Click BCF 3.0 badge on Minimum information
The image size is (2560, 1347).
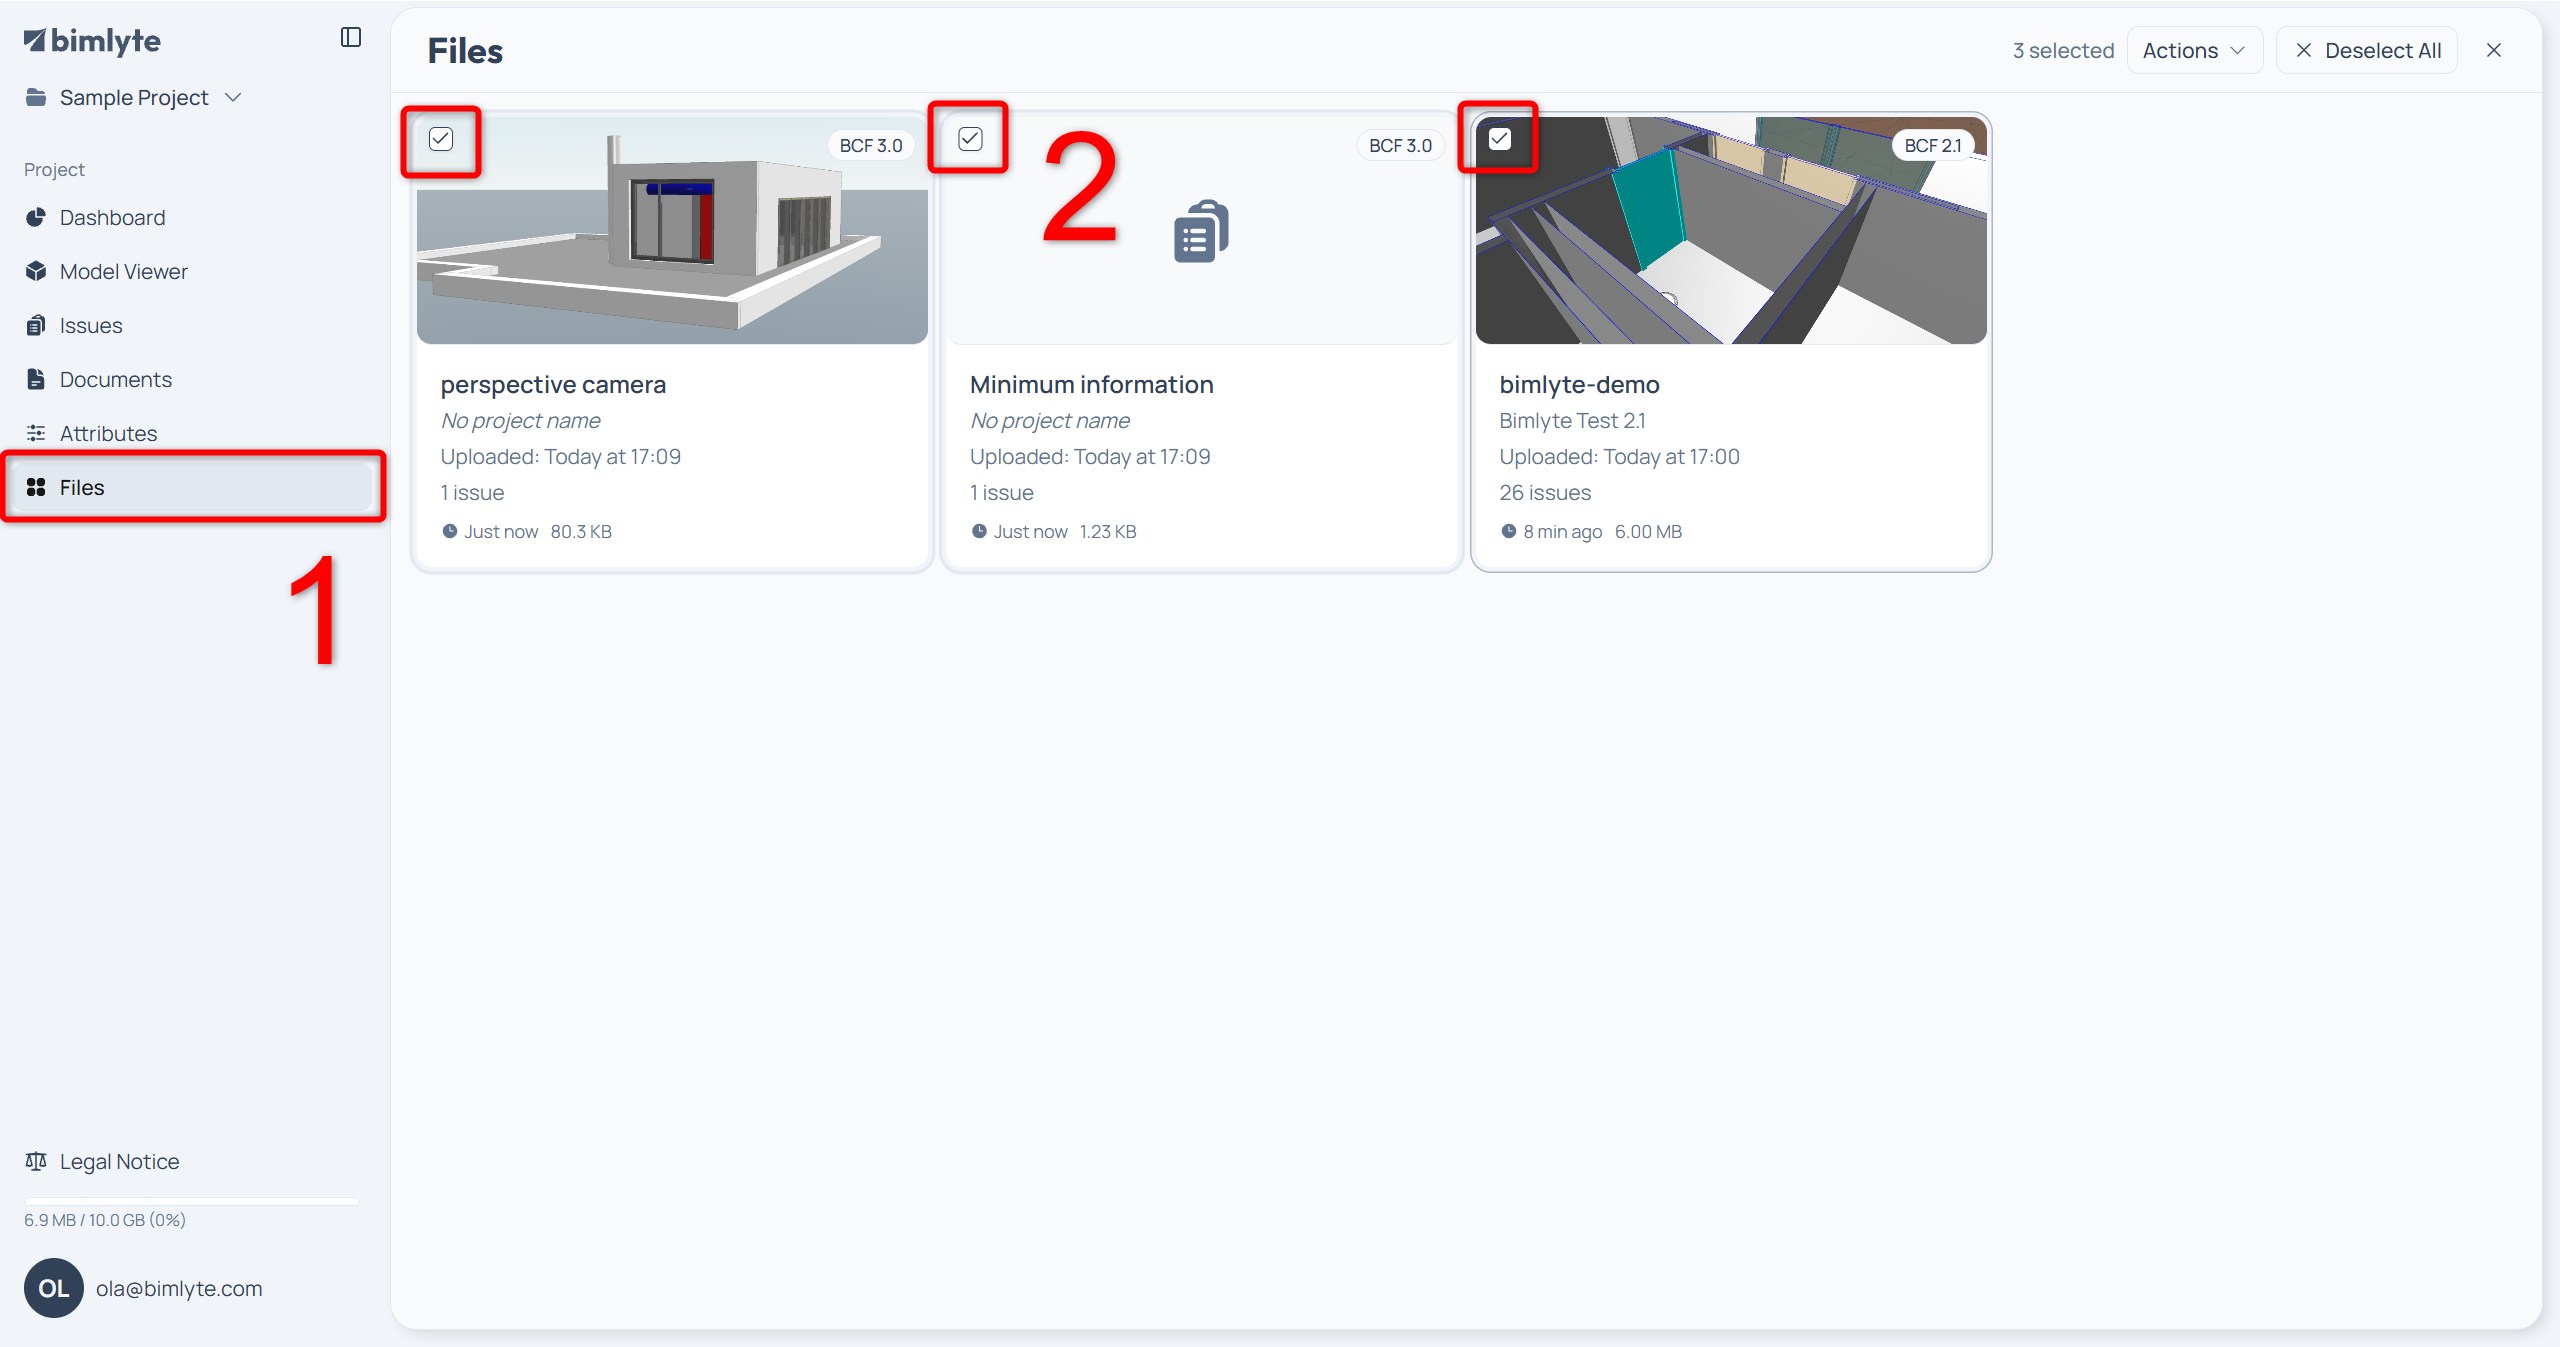tap(1400, 145)
